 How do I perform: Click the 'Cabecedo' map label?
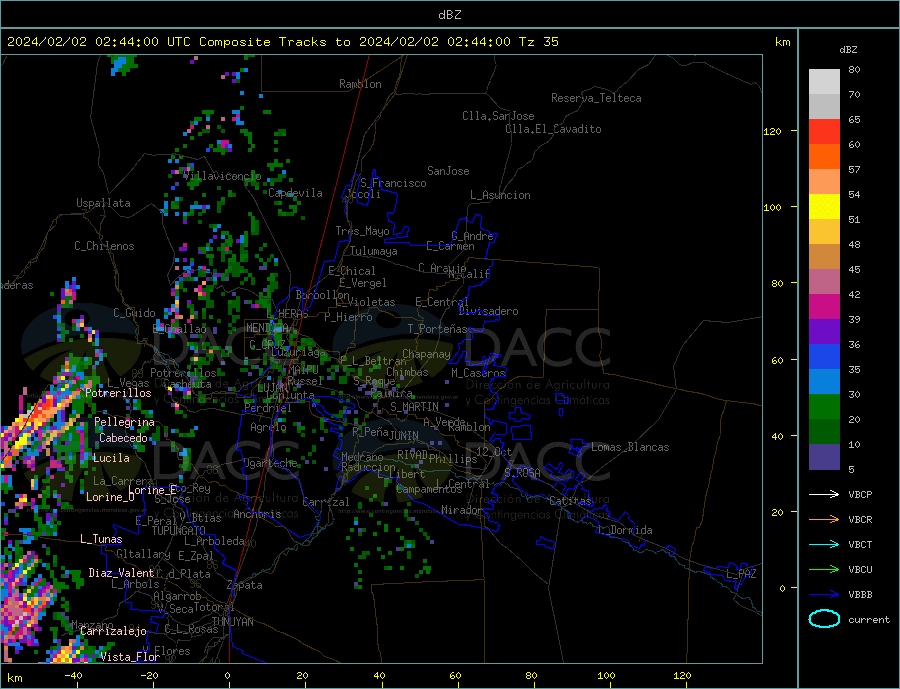point(123,438)
